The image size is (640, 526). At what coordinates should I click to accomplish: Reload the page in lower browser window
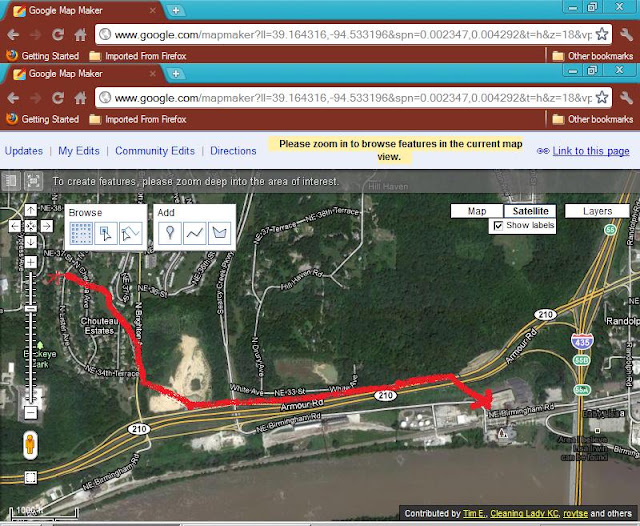click(58, 98)
